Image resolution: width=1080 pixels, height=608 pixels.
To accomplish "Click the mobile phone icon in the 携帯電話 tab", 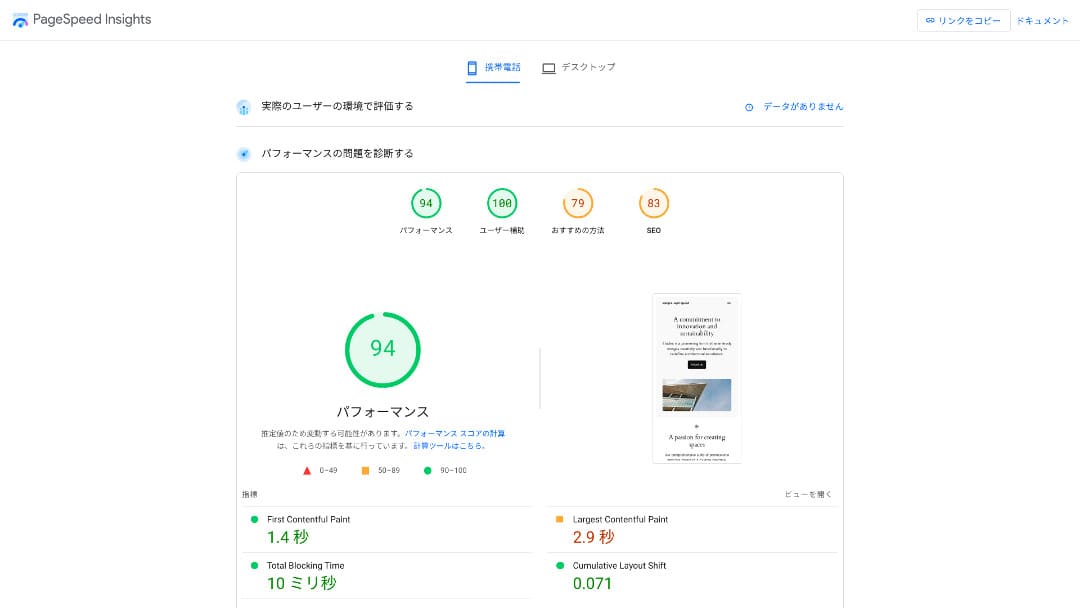I will 472,68.
